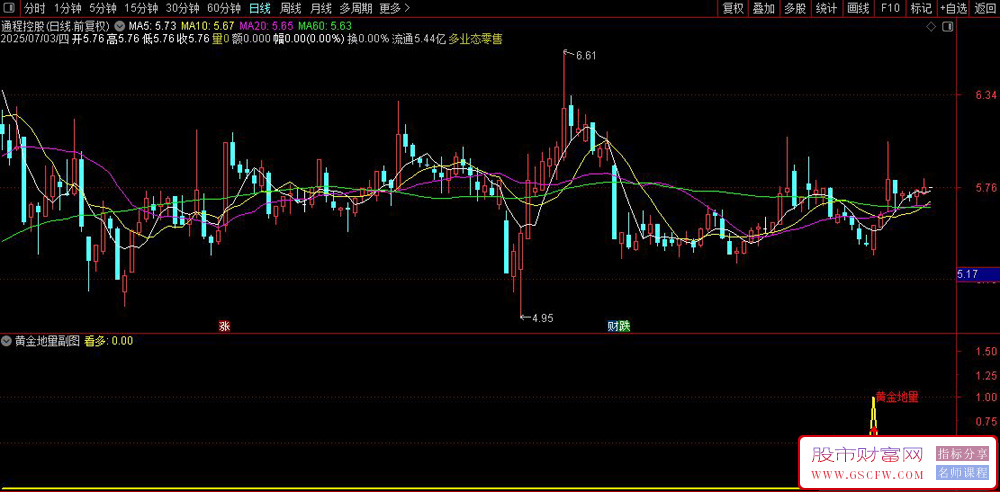Screen dimensions: 1000x492
Task: Click the red 涨 event marker
Action: pos(224,326)
